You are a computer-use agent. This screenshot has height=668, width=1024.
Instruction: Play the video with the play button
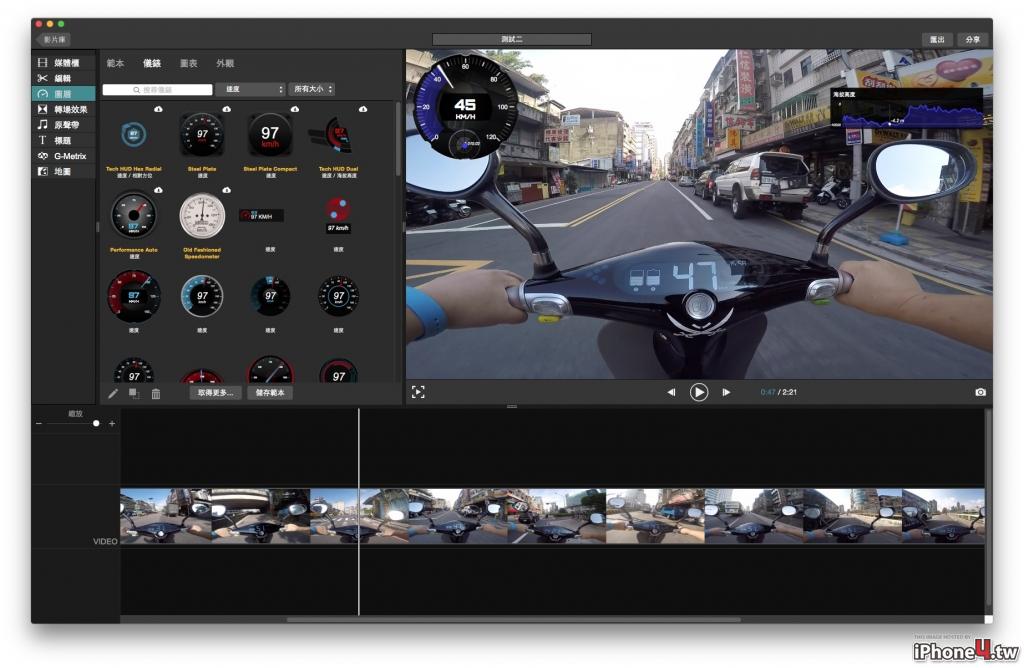(x=698, y=392)
